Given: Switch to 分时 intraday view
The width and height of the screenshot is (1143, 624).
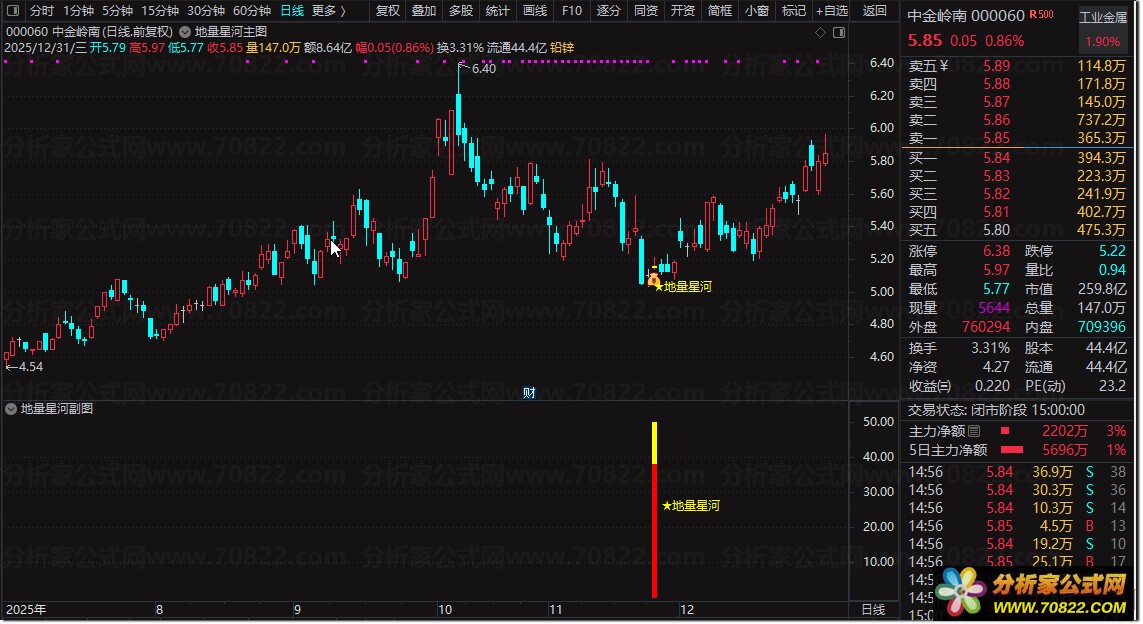Looking at the screenshot, I should 42,11.
